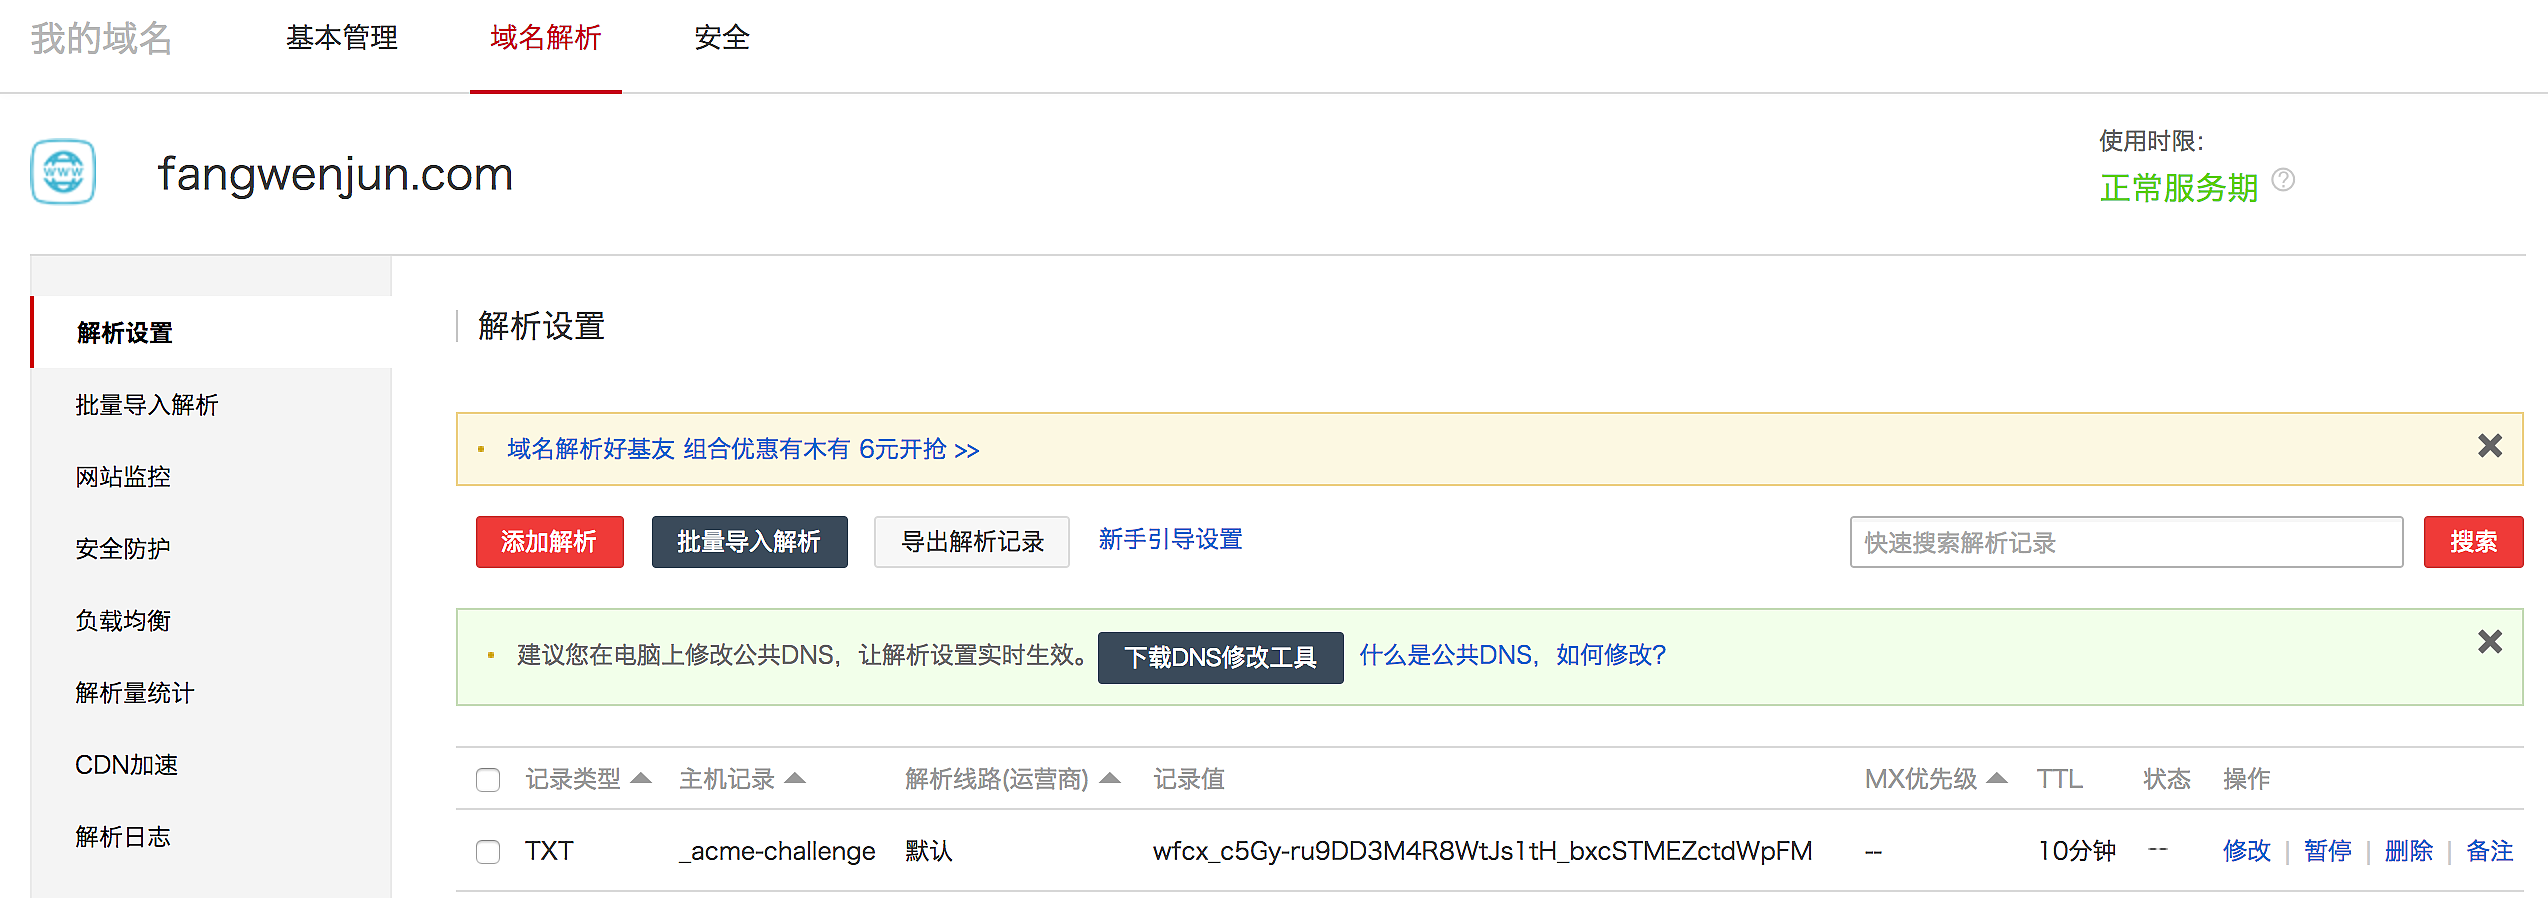This screenshot has height=898, width=2548.
Task: Dismiss the green public DNS tip banner
Action: point(2489,642)
